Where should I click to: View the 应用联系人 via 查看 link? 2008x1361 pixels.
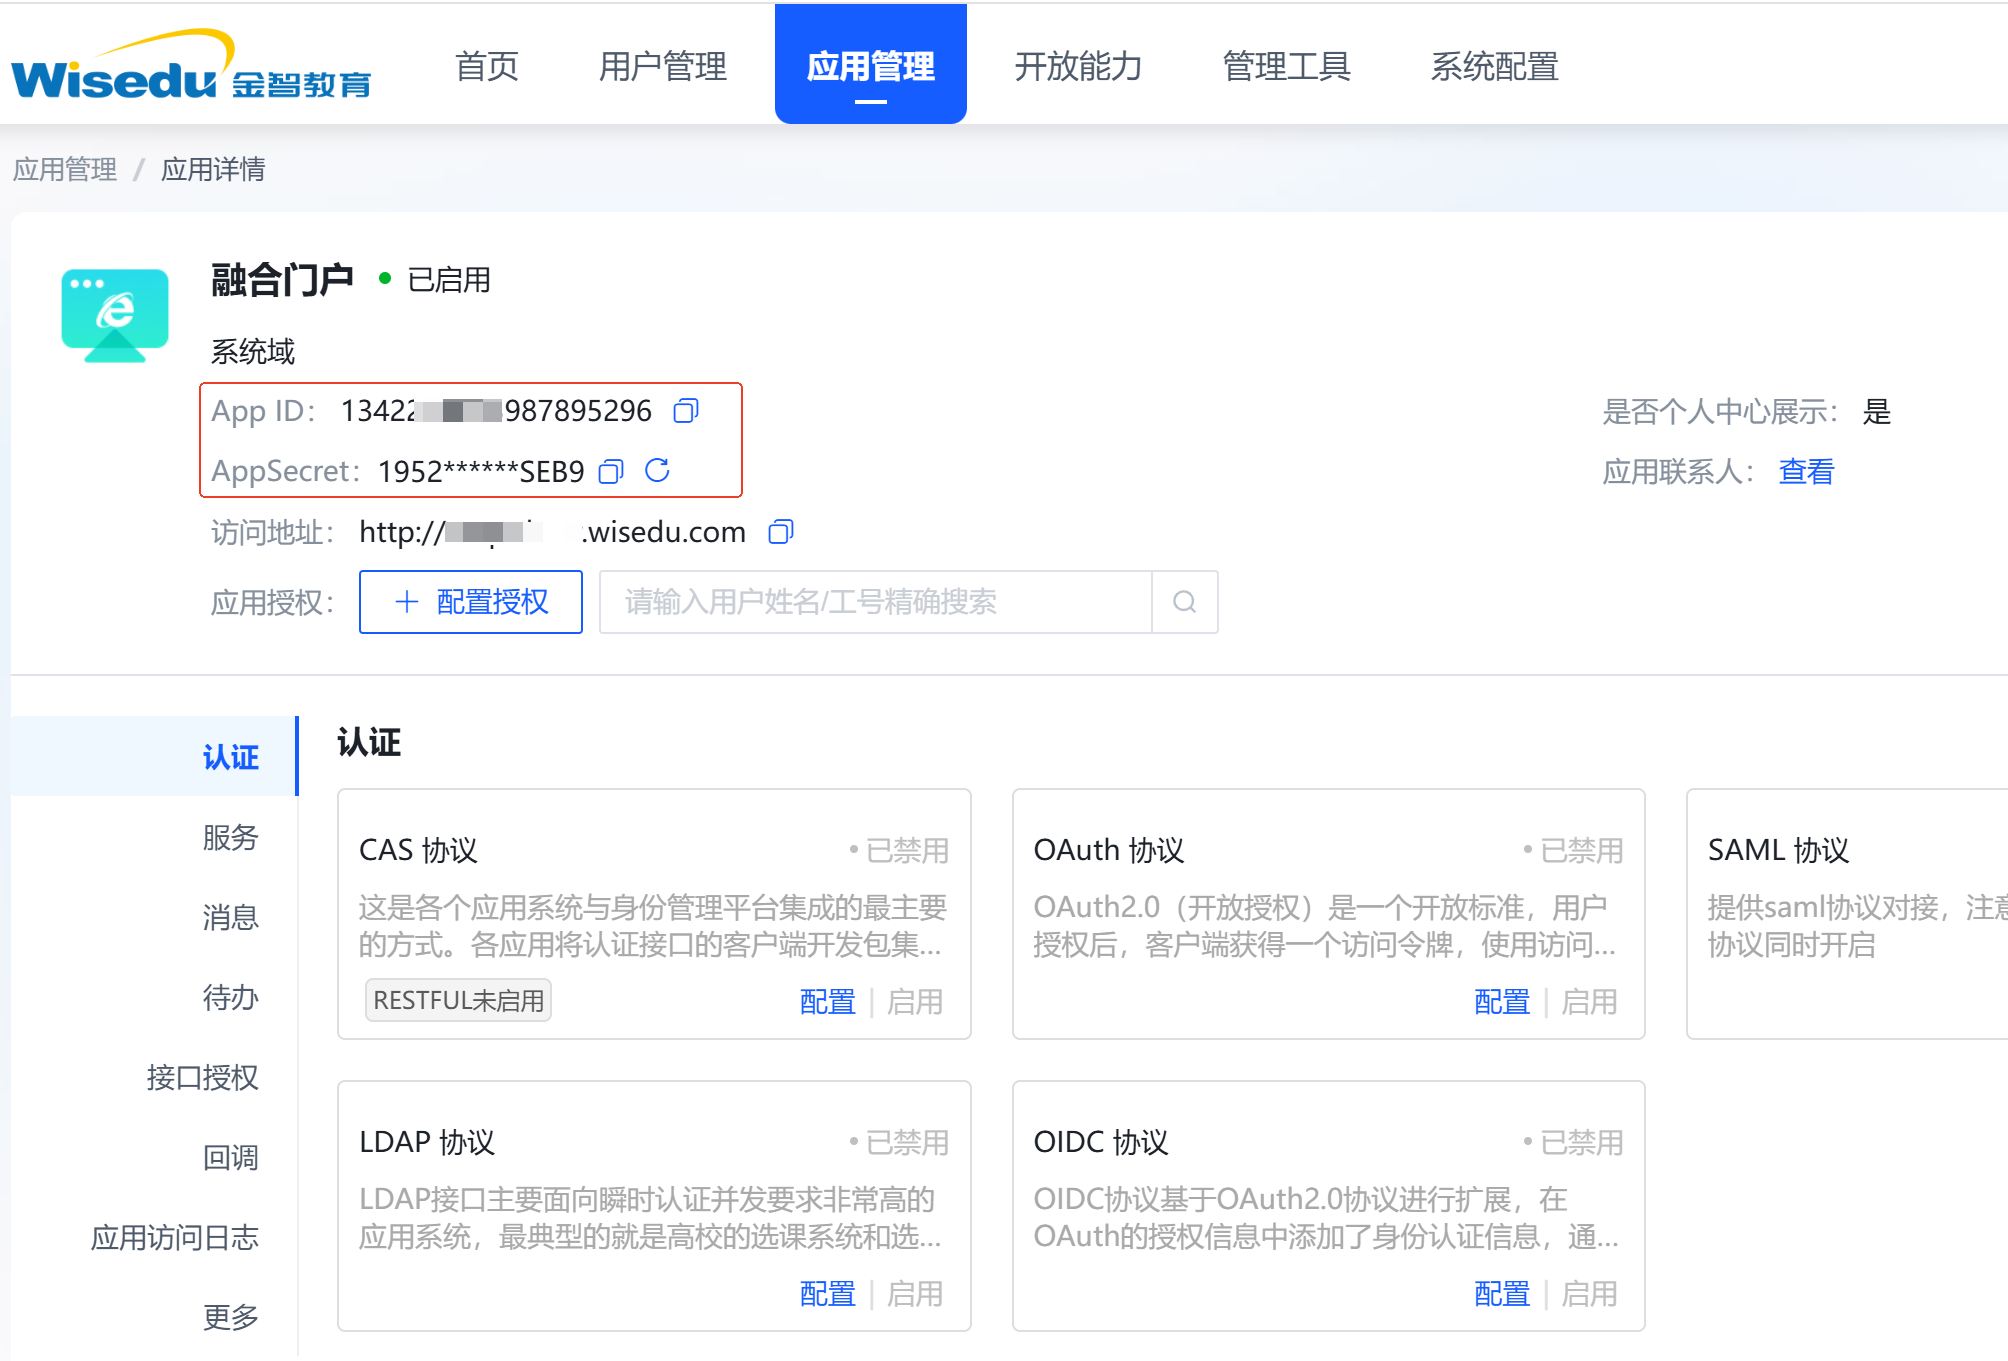coord(1807,471)
